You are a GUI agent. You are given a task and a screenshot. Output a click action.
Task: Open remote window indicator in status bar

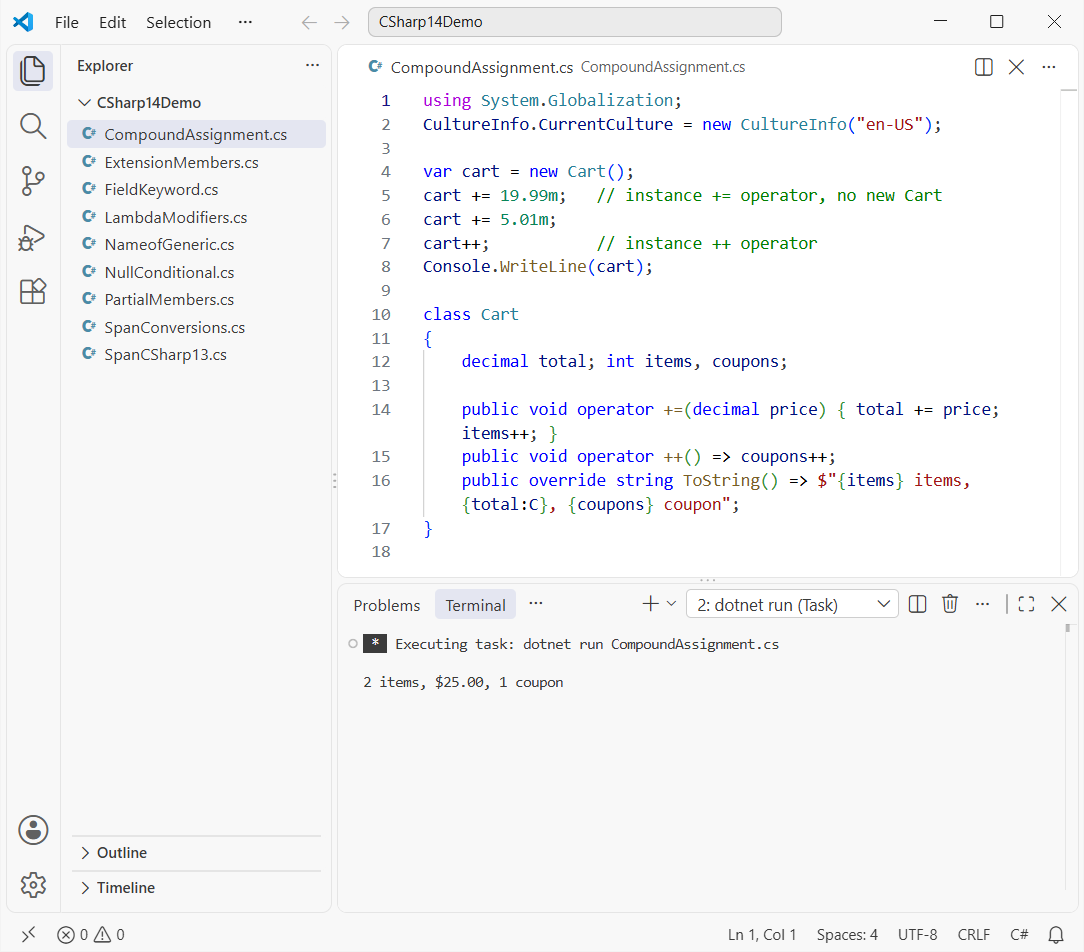28,935
